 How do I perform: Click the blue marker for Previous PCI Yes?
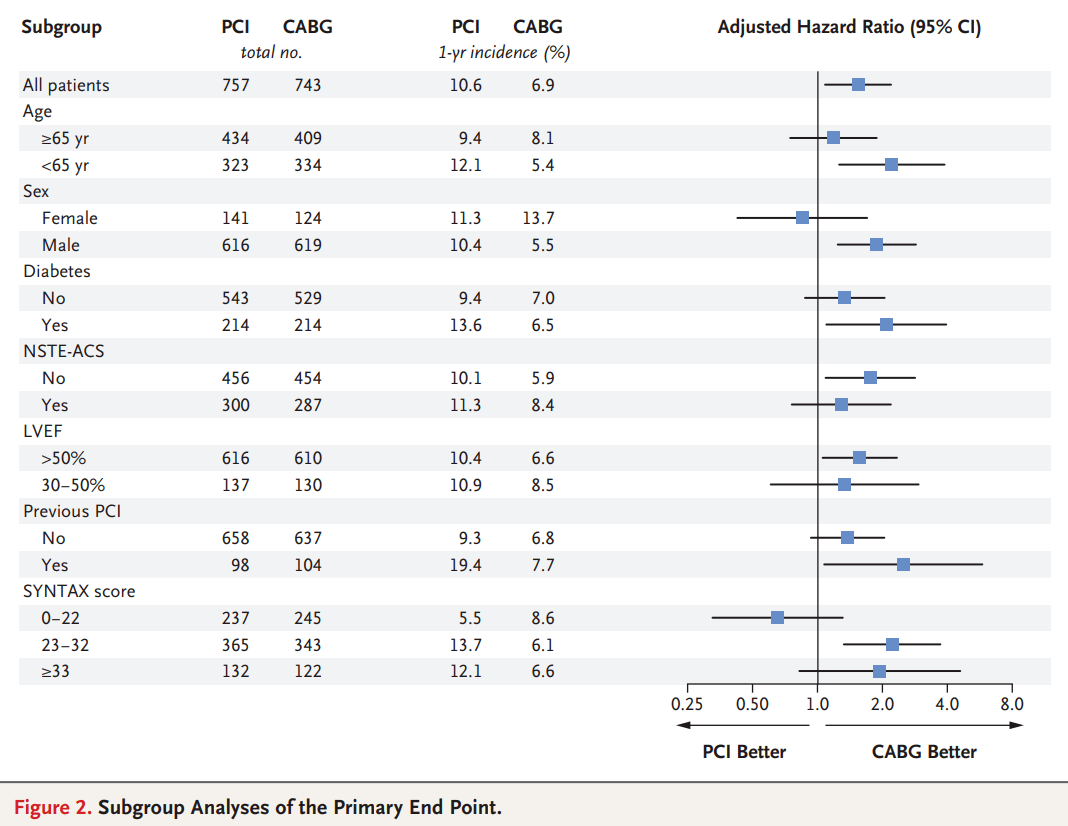903,564
